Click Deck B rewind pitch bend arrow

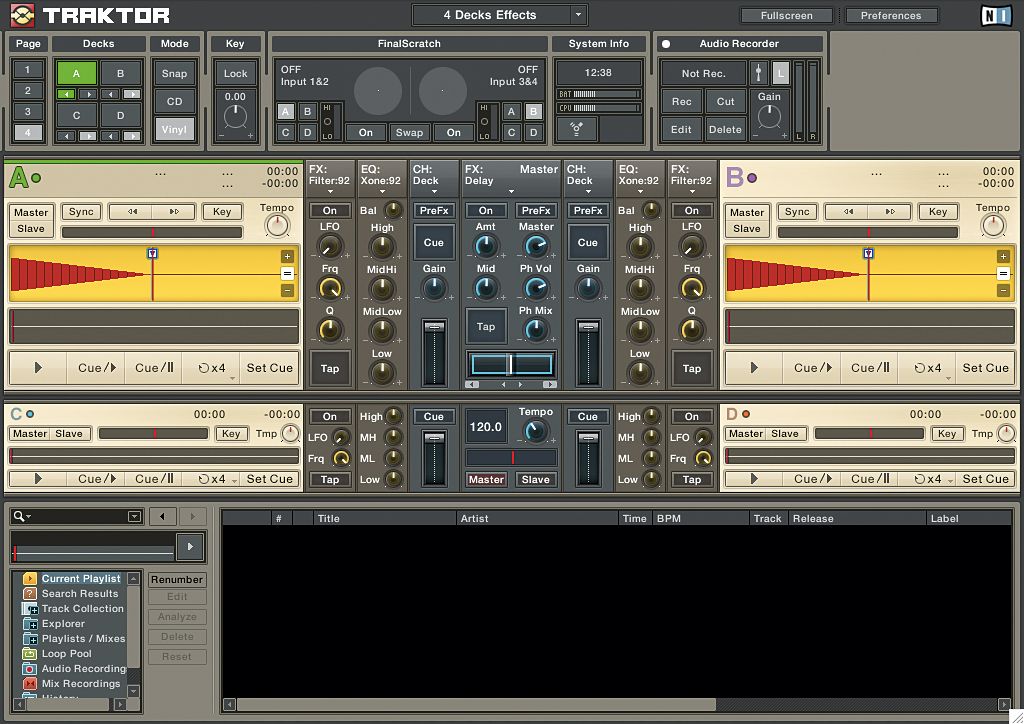tap(848, 212)
